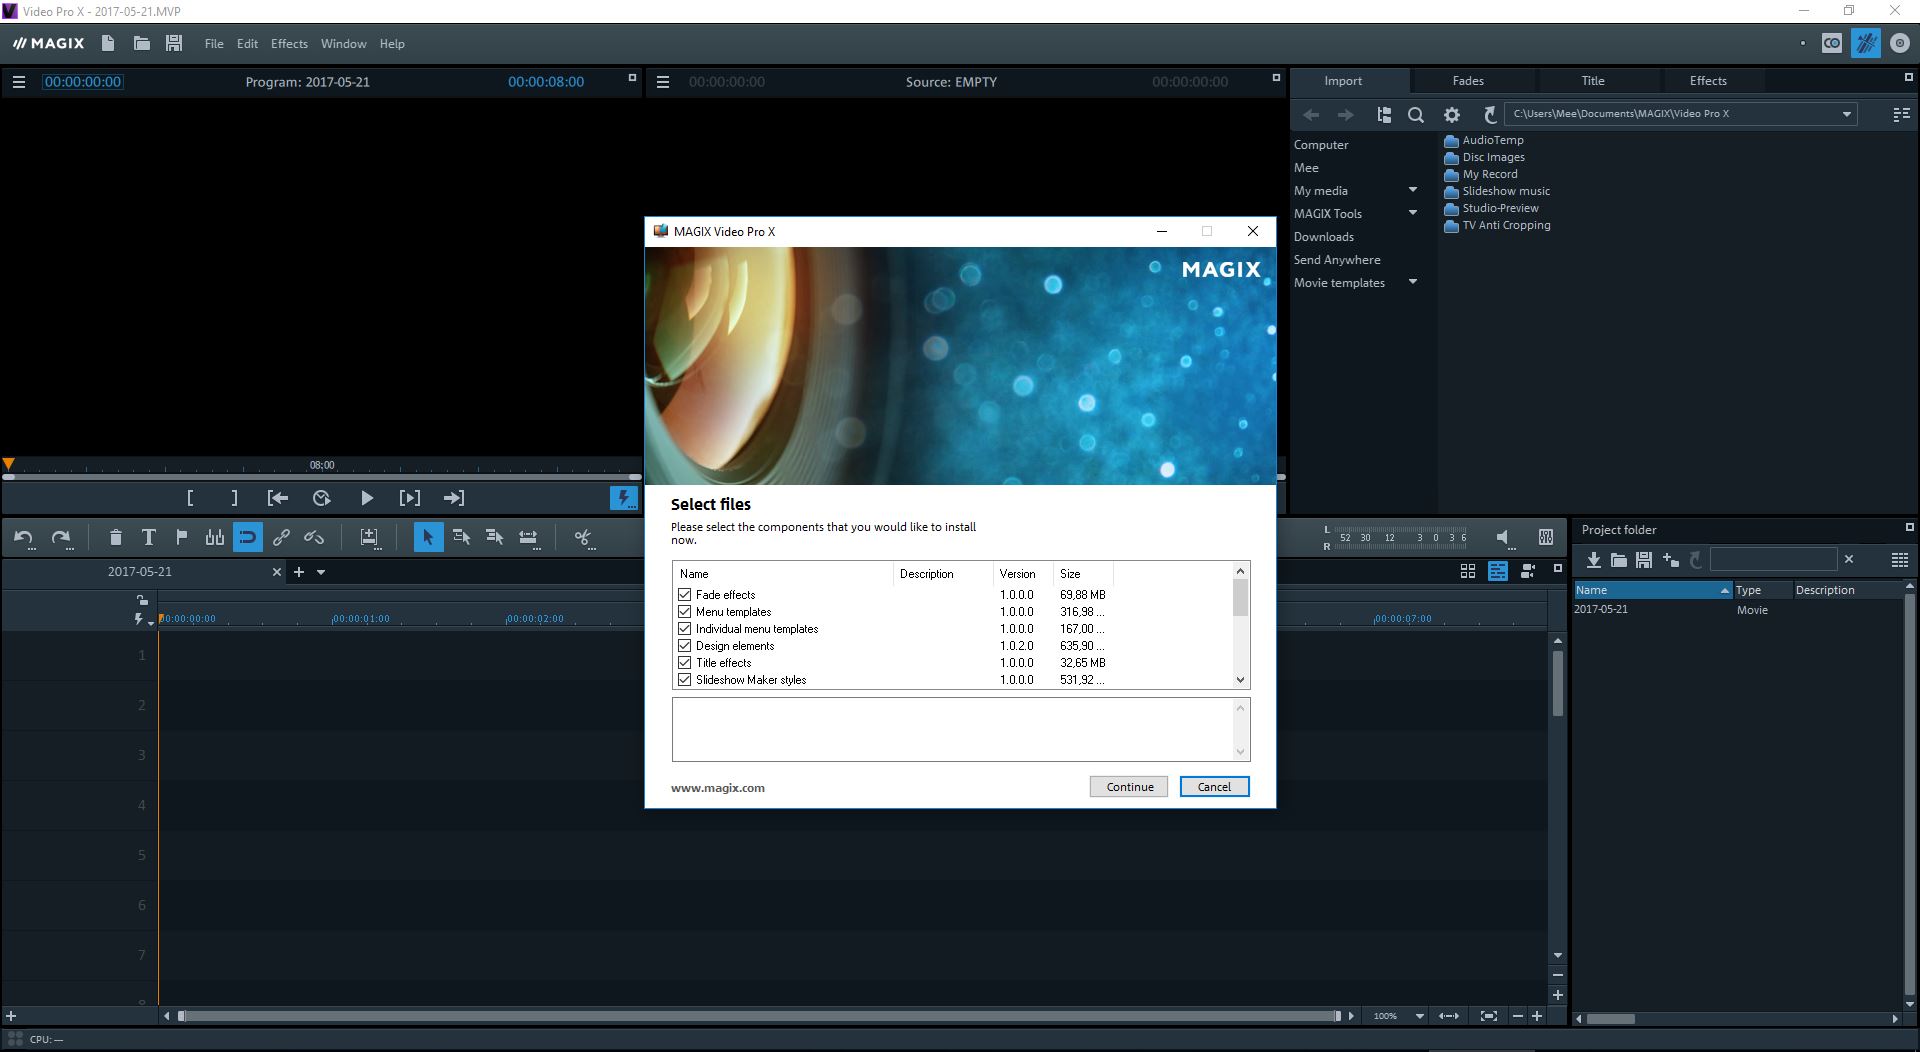The width and height of the screenshot is (1920, 1052).
Task: Open program monitor hamburger menu
Action: 19,82
